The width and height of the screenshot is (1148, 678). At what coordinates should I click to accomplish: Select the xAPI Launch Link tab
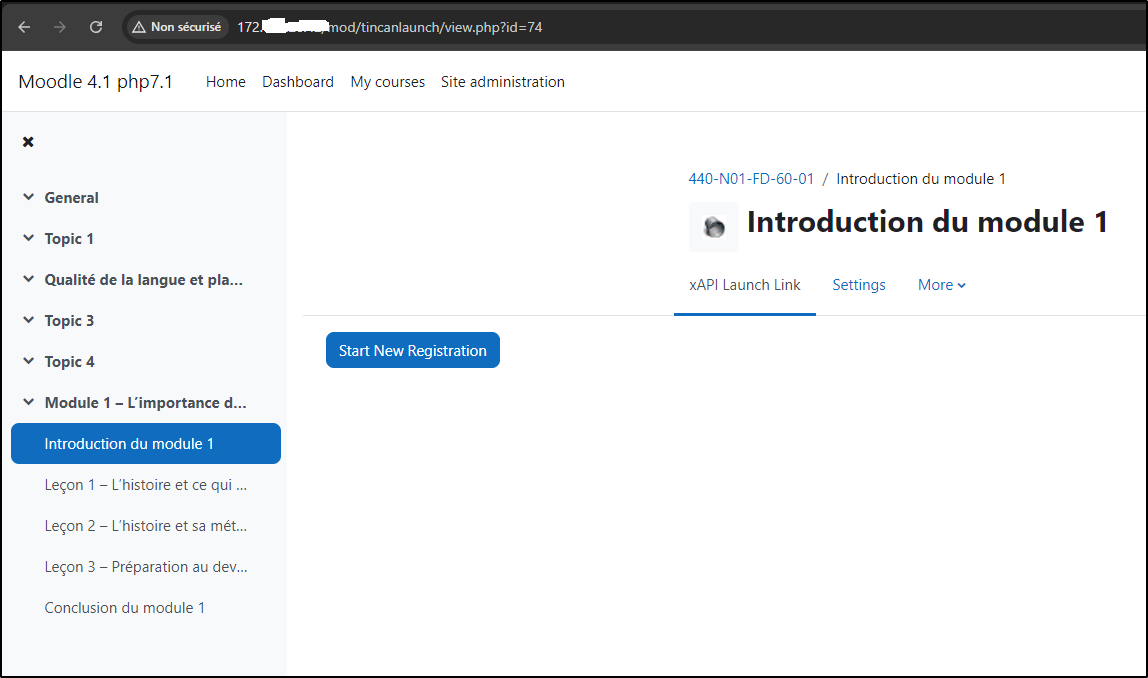[x=744, y=285]
